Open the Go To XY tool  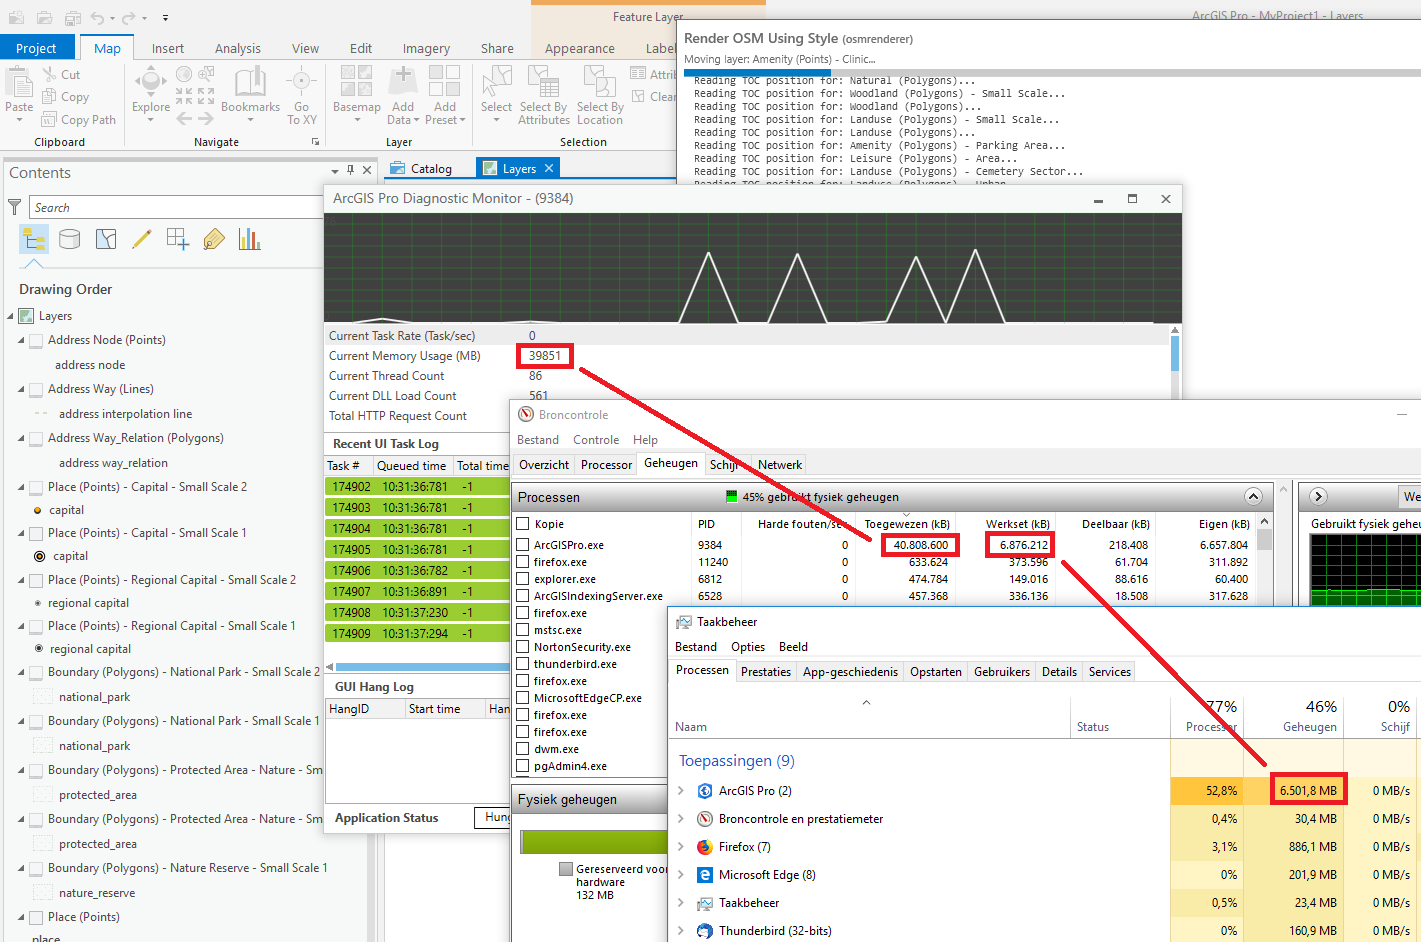(x=301, y=82)
